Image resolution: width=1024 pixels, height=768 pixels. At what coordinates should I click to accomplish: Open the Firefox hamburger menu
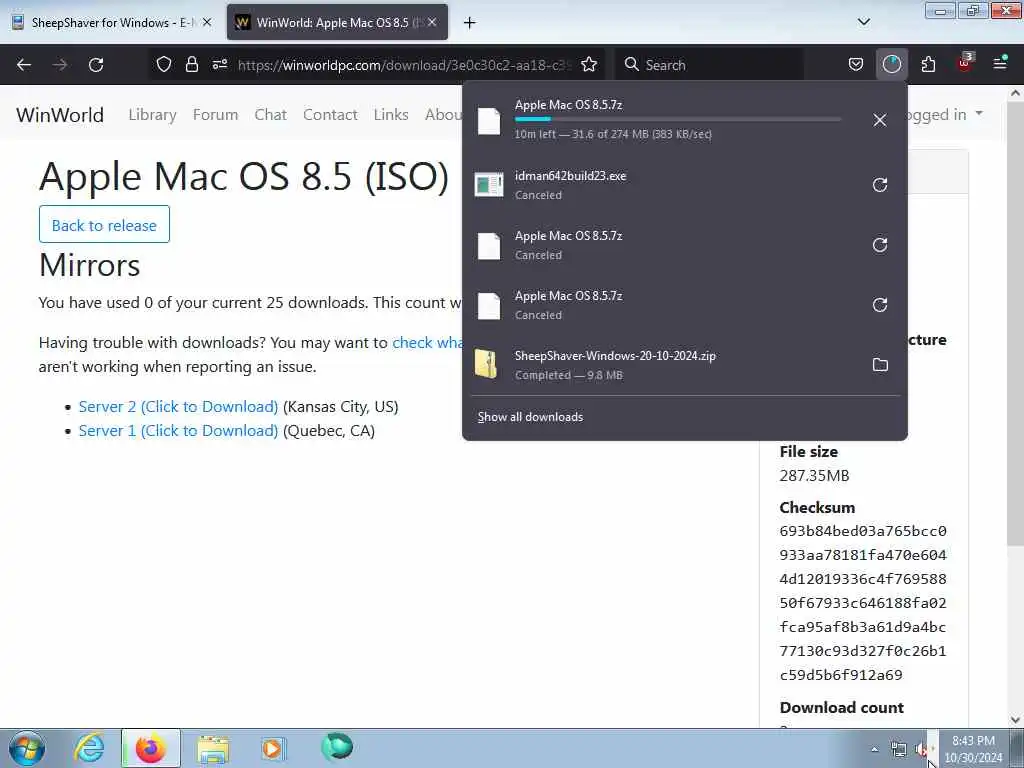point(1000,63)
